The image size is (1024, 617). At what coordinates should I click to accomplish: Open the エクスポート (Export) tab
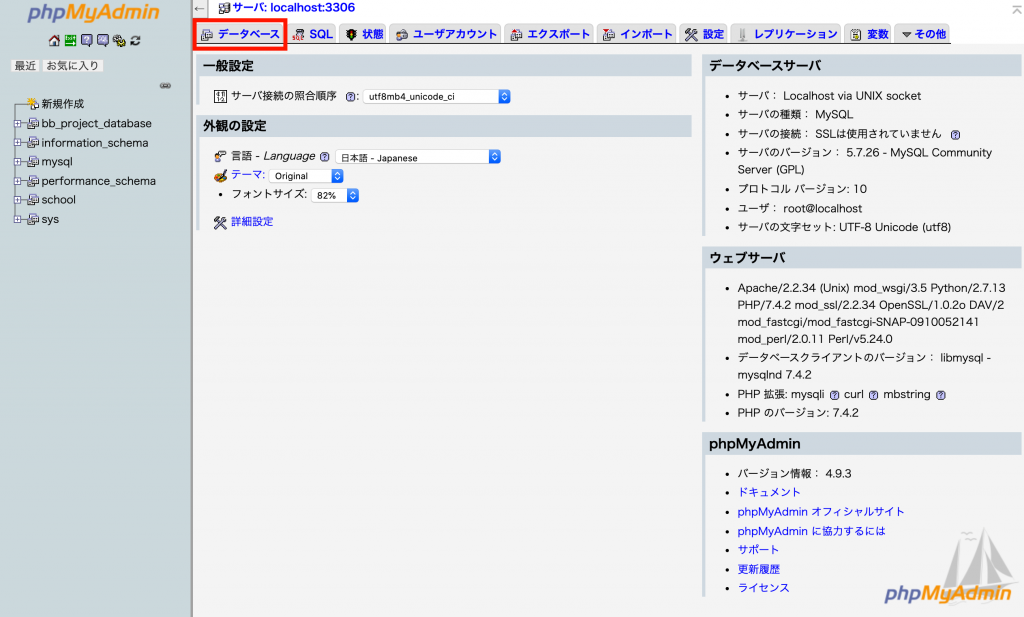550,34
